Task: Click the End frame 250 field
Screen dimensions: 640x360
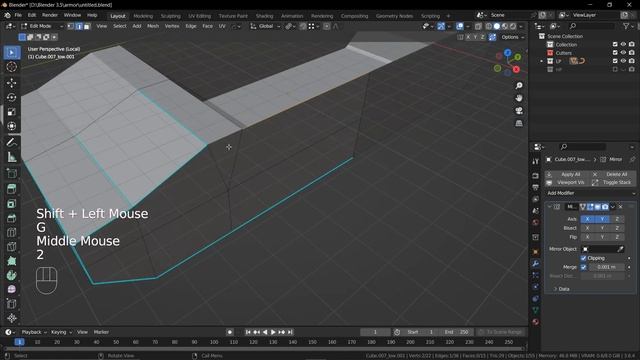Action: (x=457, y=332)
